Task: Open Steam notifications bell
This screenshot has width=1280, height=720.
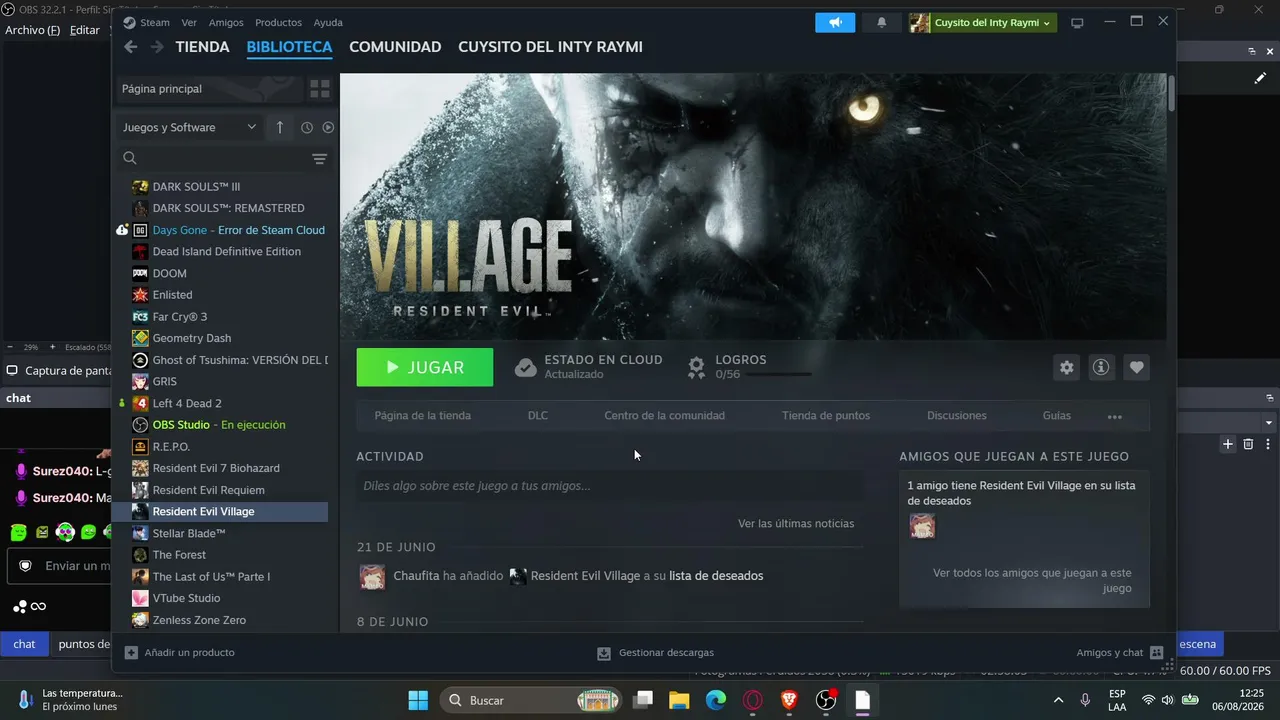Action: pos(881,22)
